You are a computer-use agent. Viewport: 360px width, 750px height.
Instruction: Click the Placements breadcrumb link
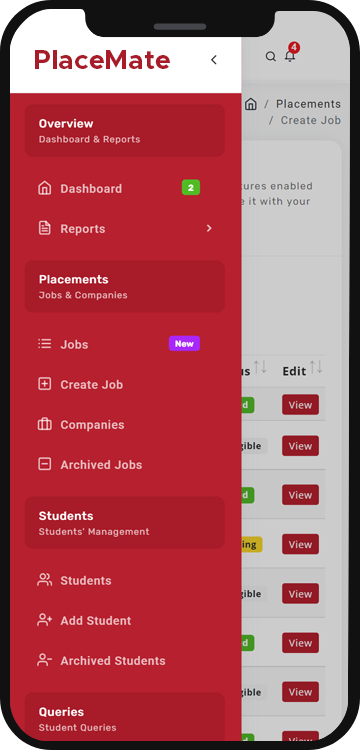[x=308, y=104]
